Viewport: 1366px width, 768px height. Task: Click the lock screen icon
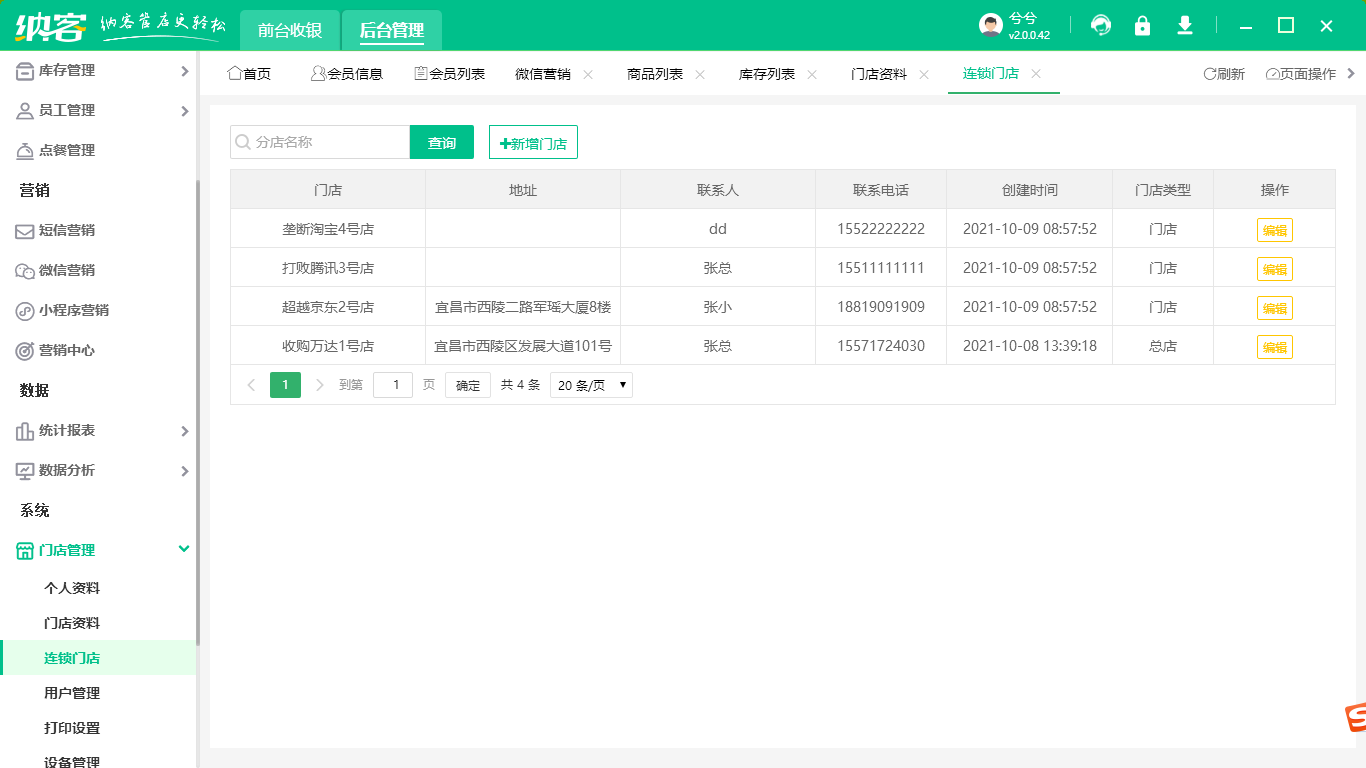click(1142, 26)
